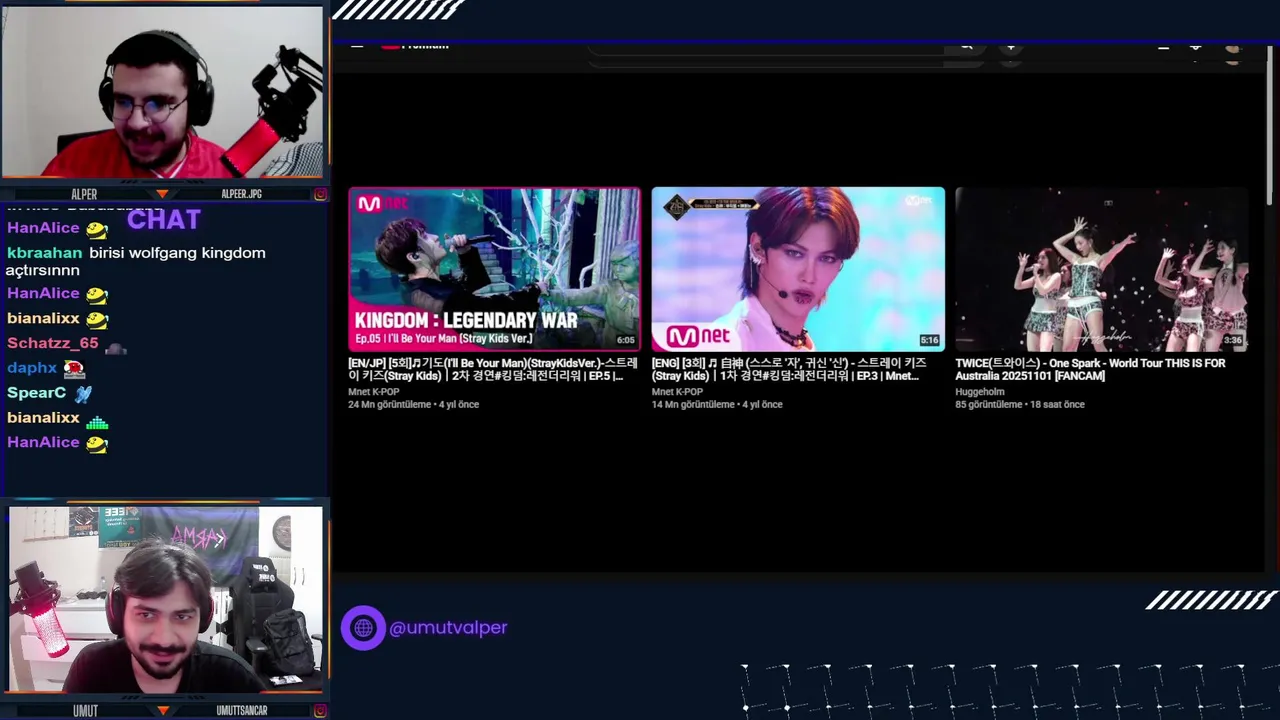The image size is (1280, 720).
Task: Click the ALPEER.JPG label
Action: point(241,194)
